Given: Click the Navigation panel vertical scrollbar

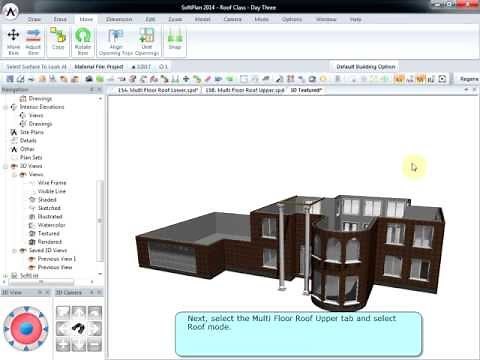Looking at the screenshot, I should [100, 221].
